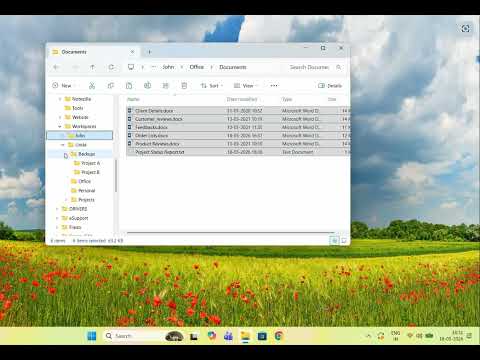Open the Project B folder in tree
The width and height of the screenshot is (480, 360).
[90, 172]
